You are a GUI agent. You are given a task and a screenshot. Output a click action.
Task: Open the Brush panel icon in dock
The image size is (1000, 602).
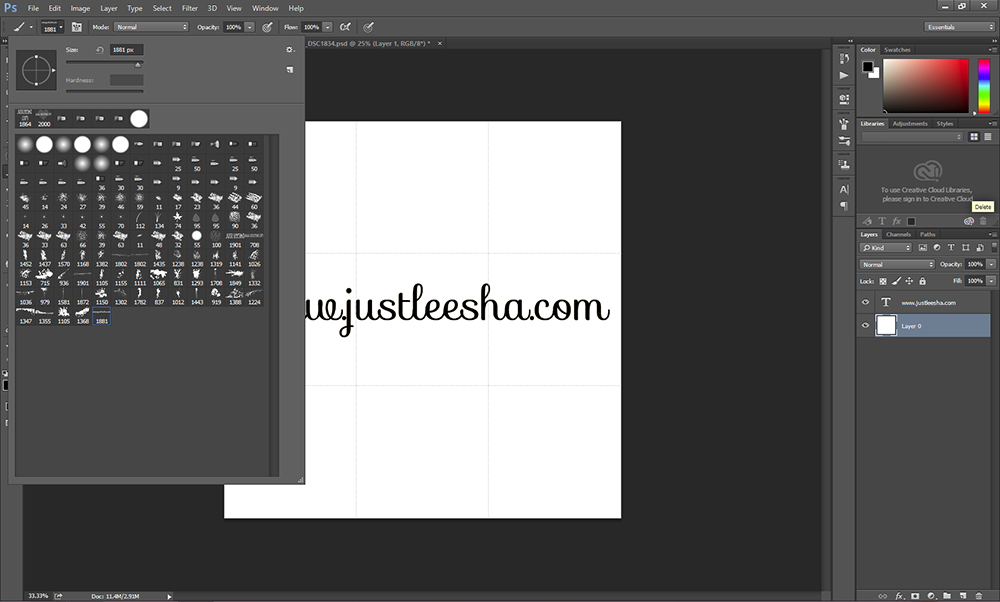[x=844, y=124]
